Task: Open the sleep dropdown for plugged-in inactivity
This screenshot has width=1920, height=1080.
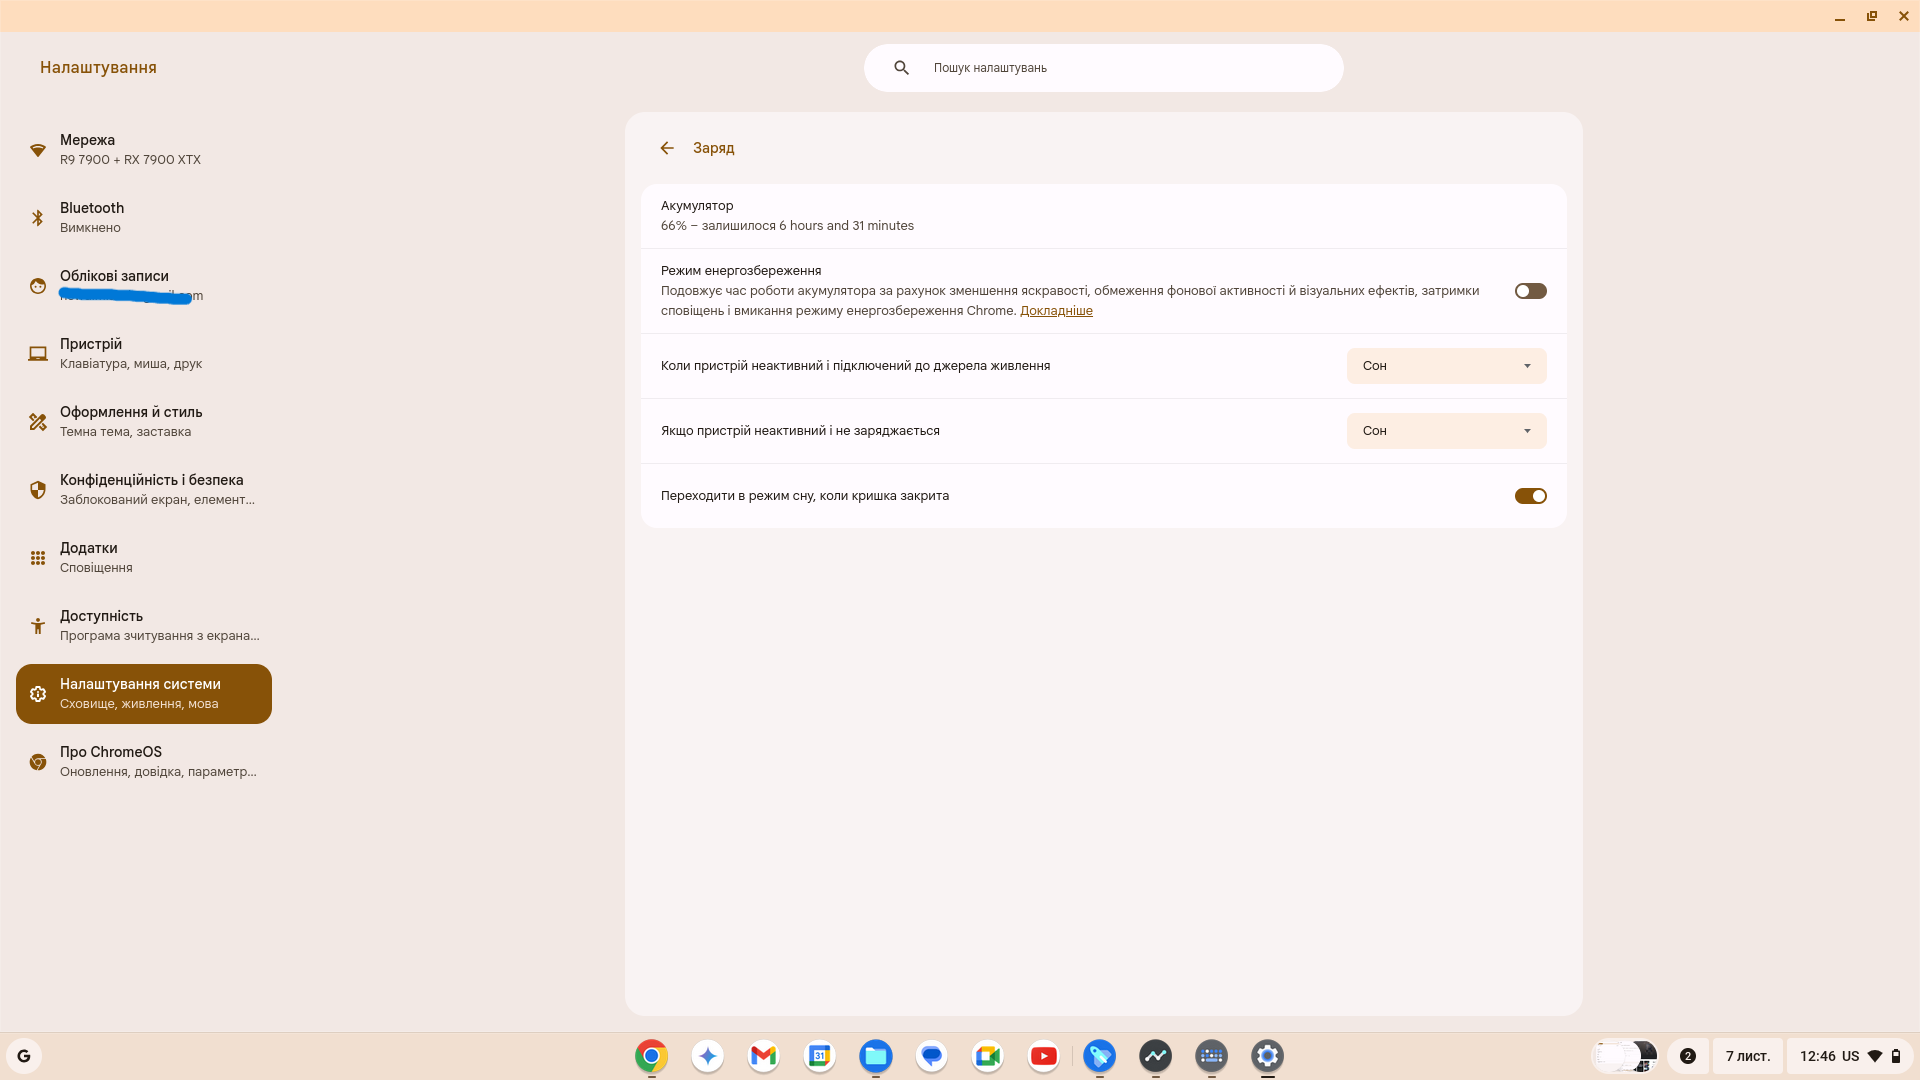Action: click(x=1446, y=366)
